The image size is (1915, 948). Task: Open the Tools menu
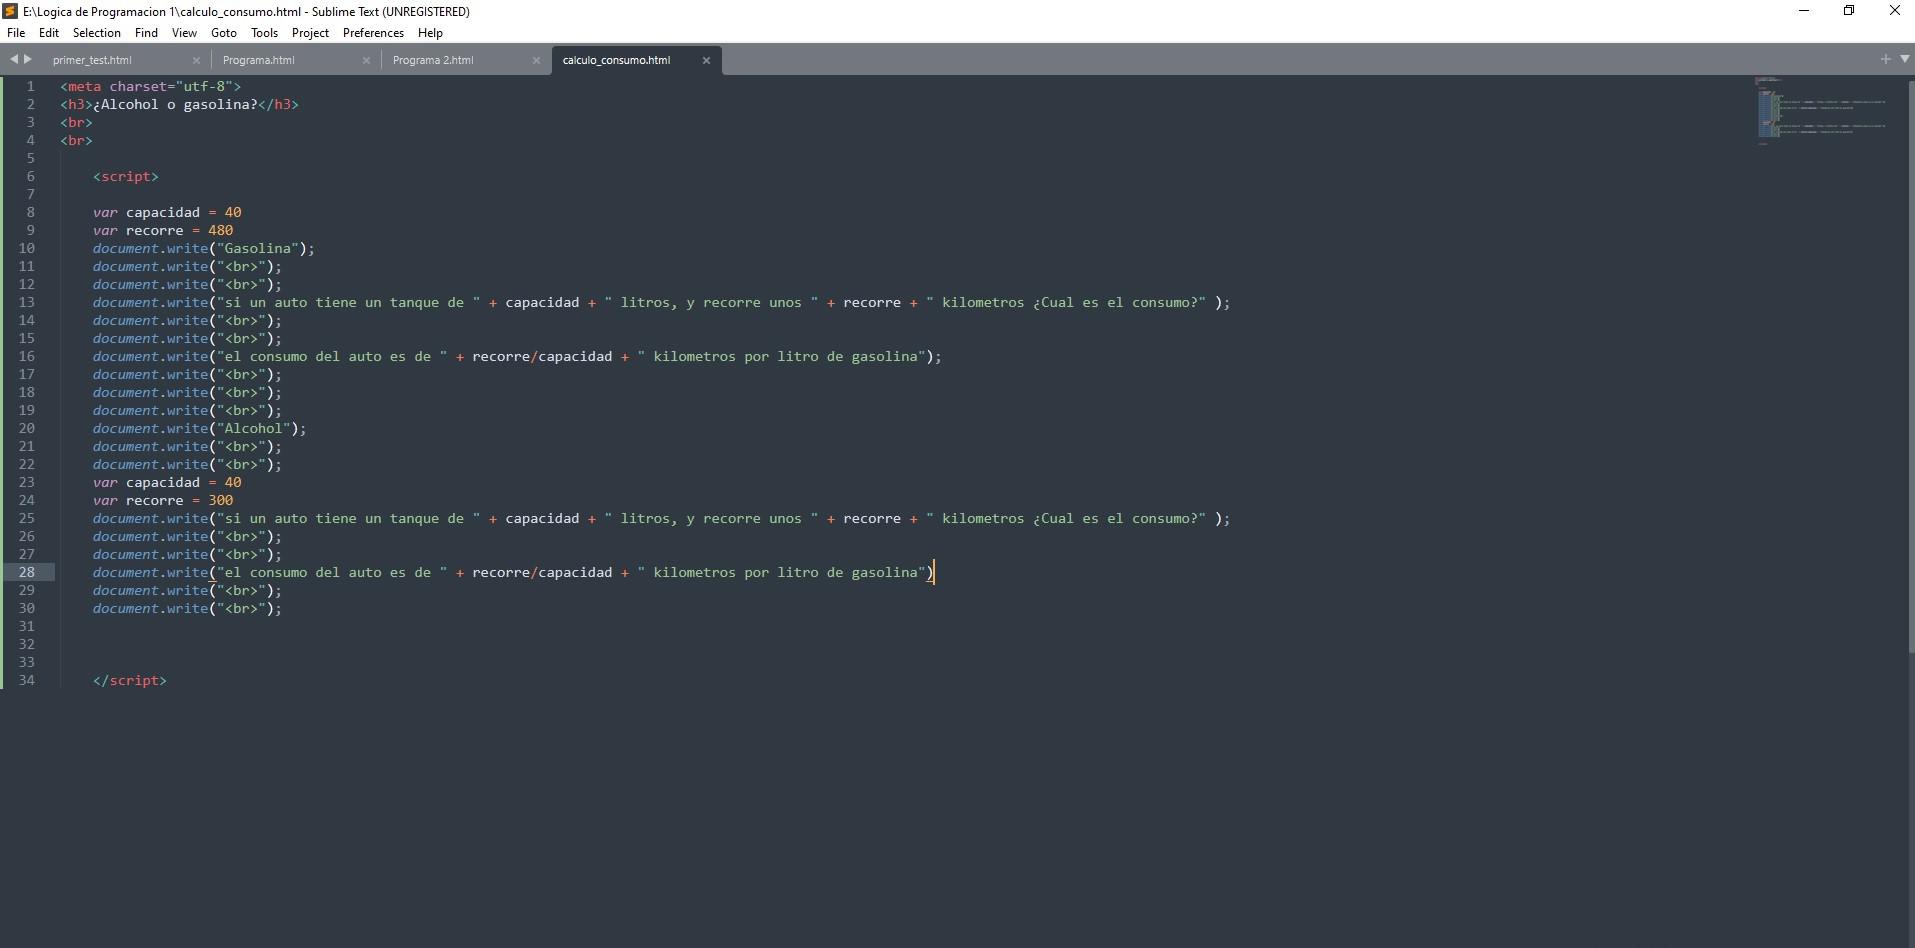264,33
